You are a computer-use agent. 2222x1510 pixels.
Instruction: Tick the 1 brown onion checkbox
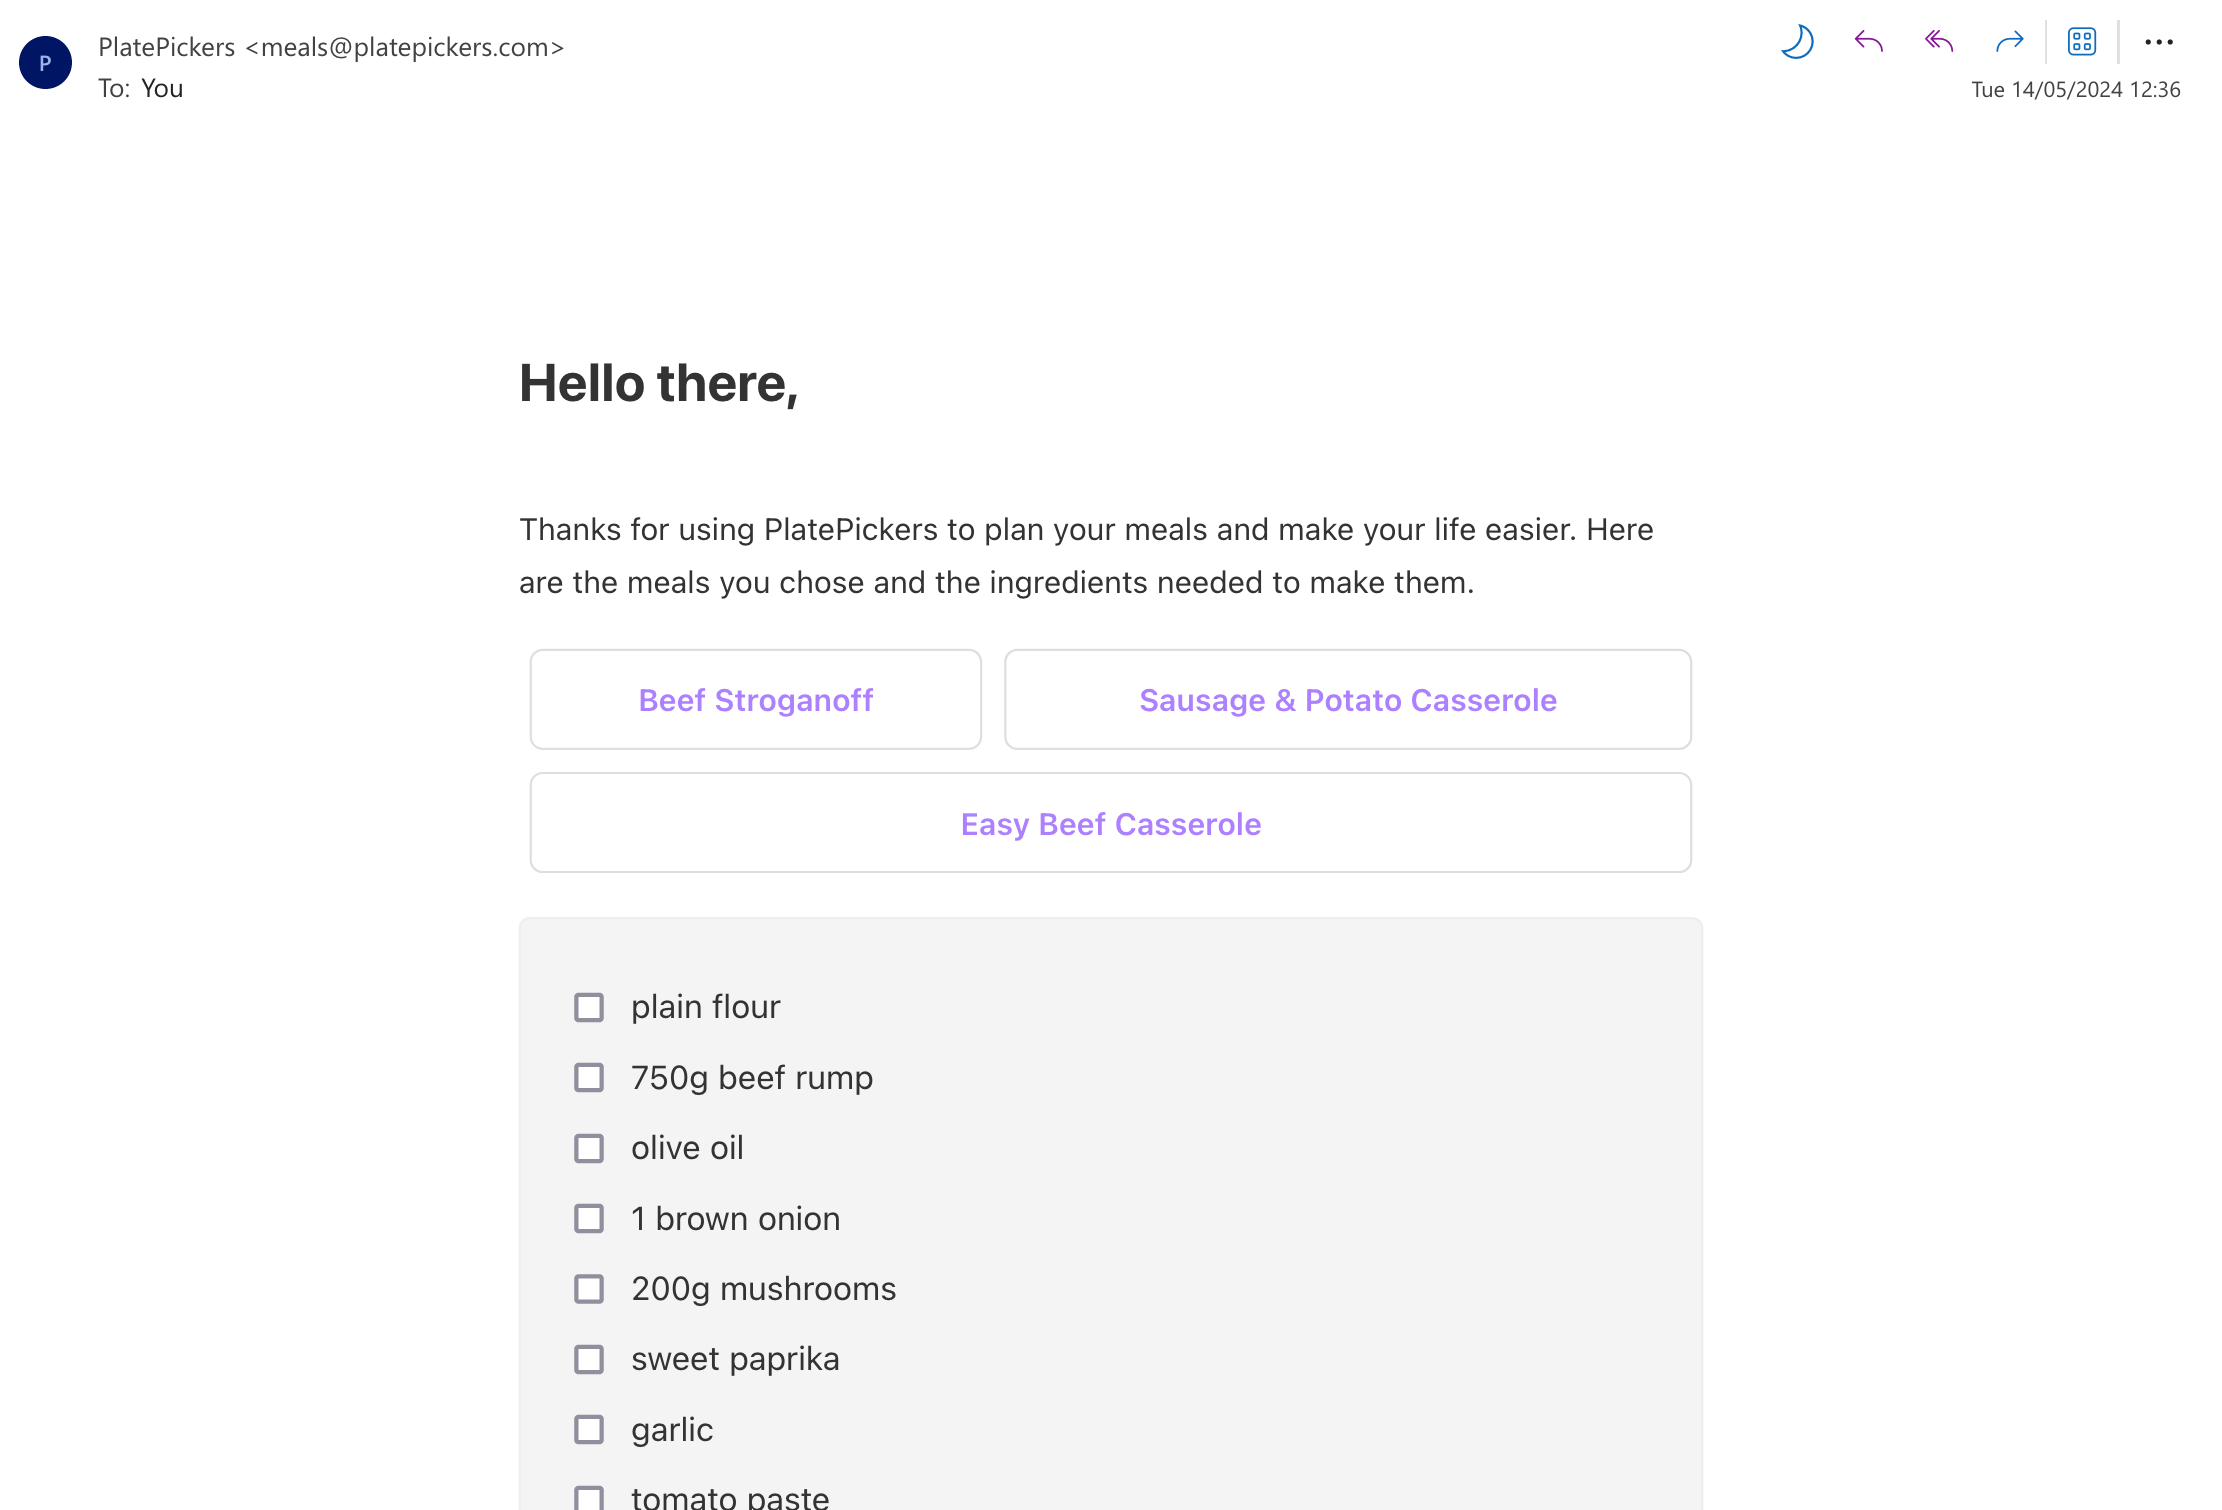589,1219
